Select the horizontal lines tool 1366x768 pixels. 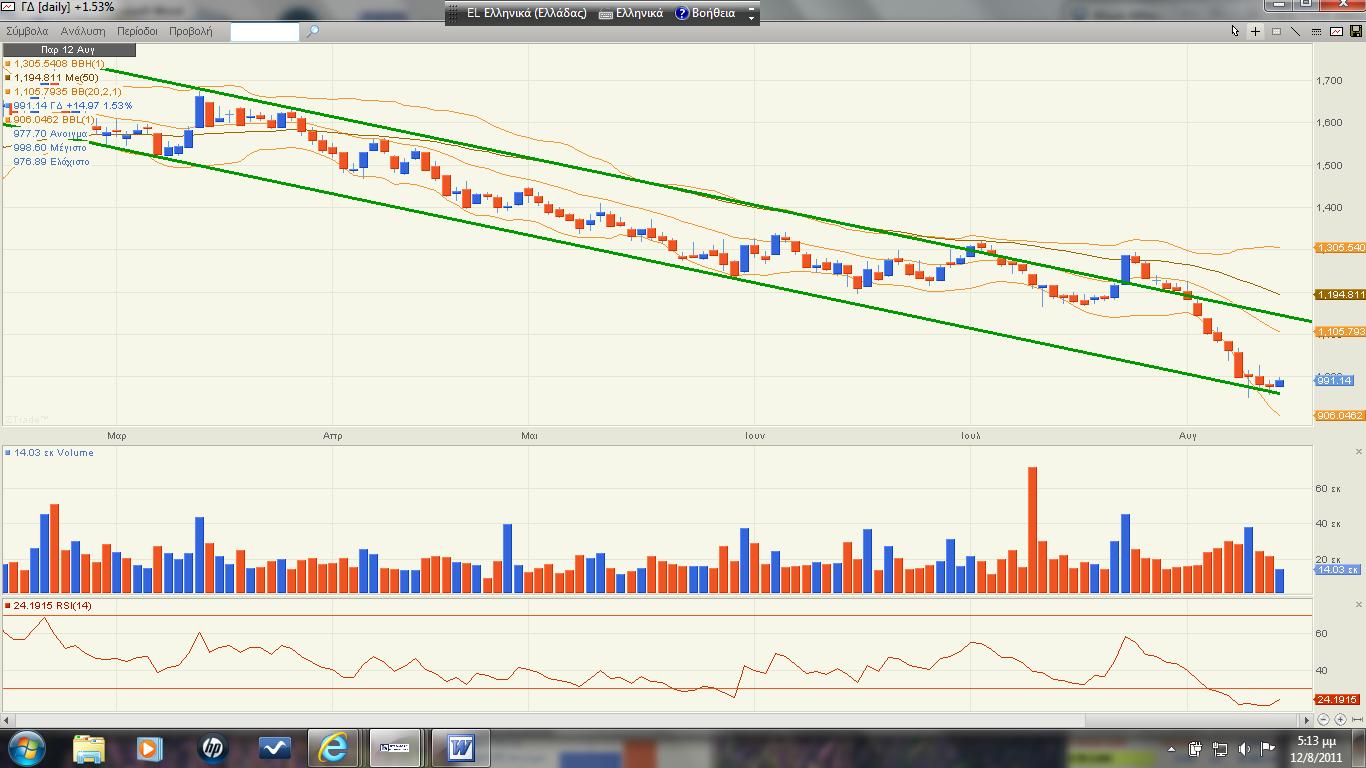[1316, 31]
